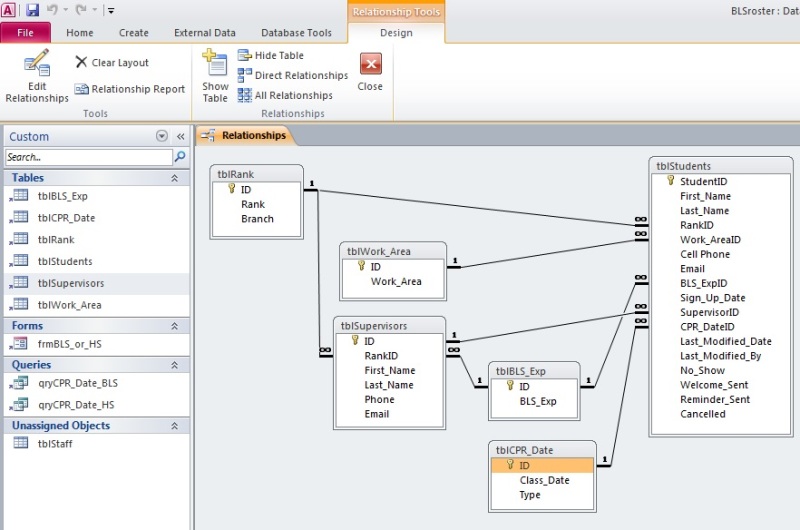Collapse the Tables group

174,178
